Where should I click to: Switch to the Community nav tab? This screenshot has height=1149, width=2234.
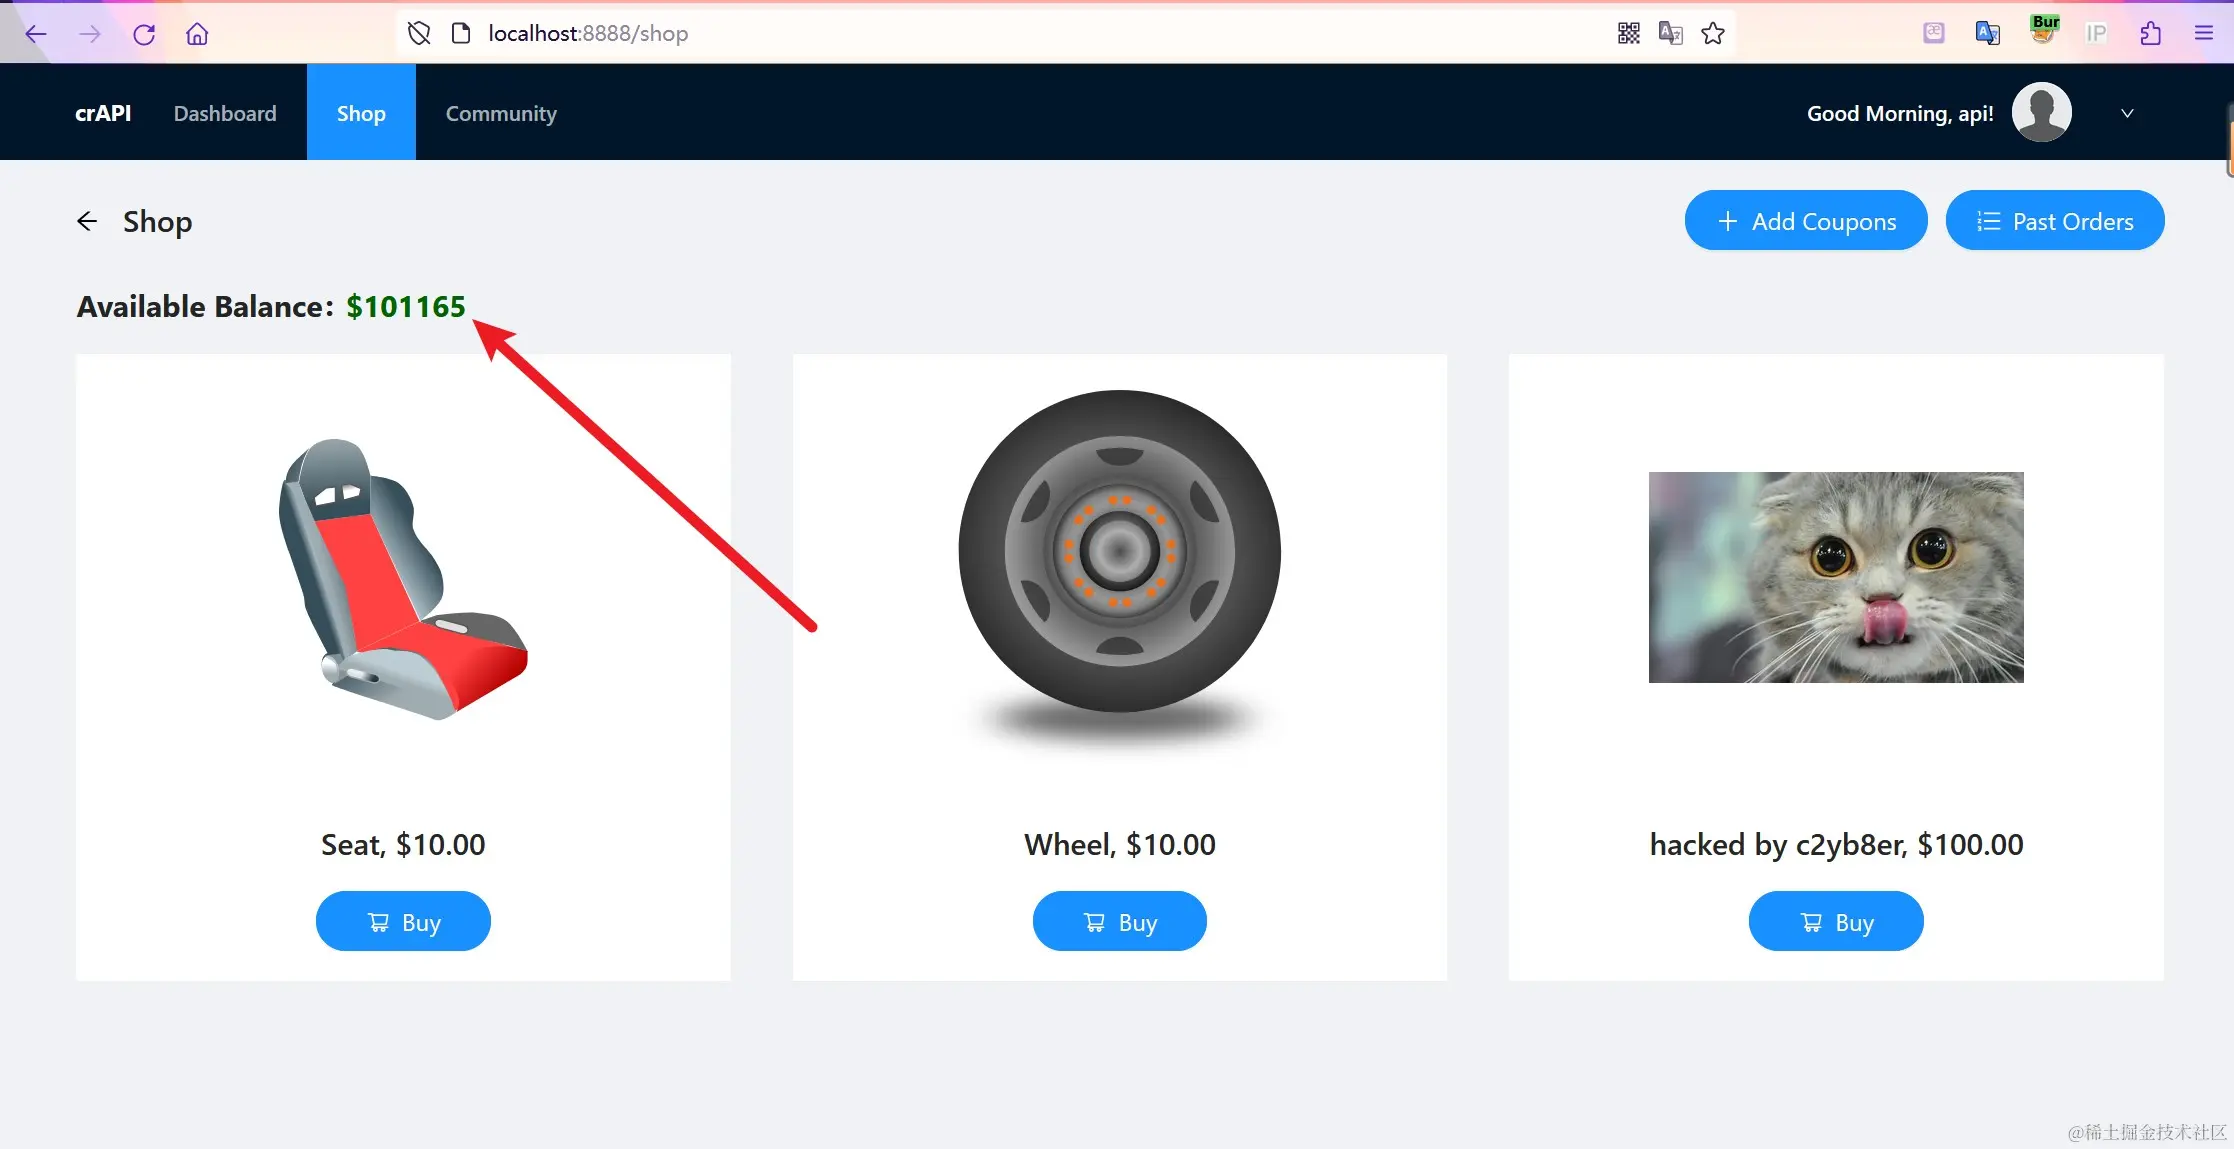[x=500, y=113]
